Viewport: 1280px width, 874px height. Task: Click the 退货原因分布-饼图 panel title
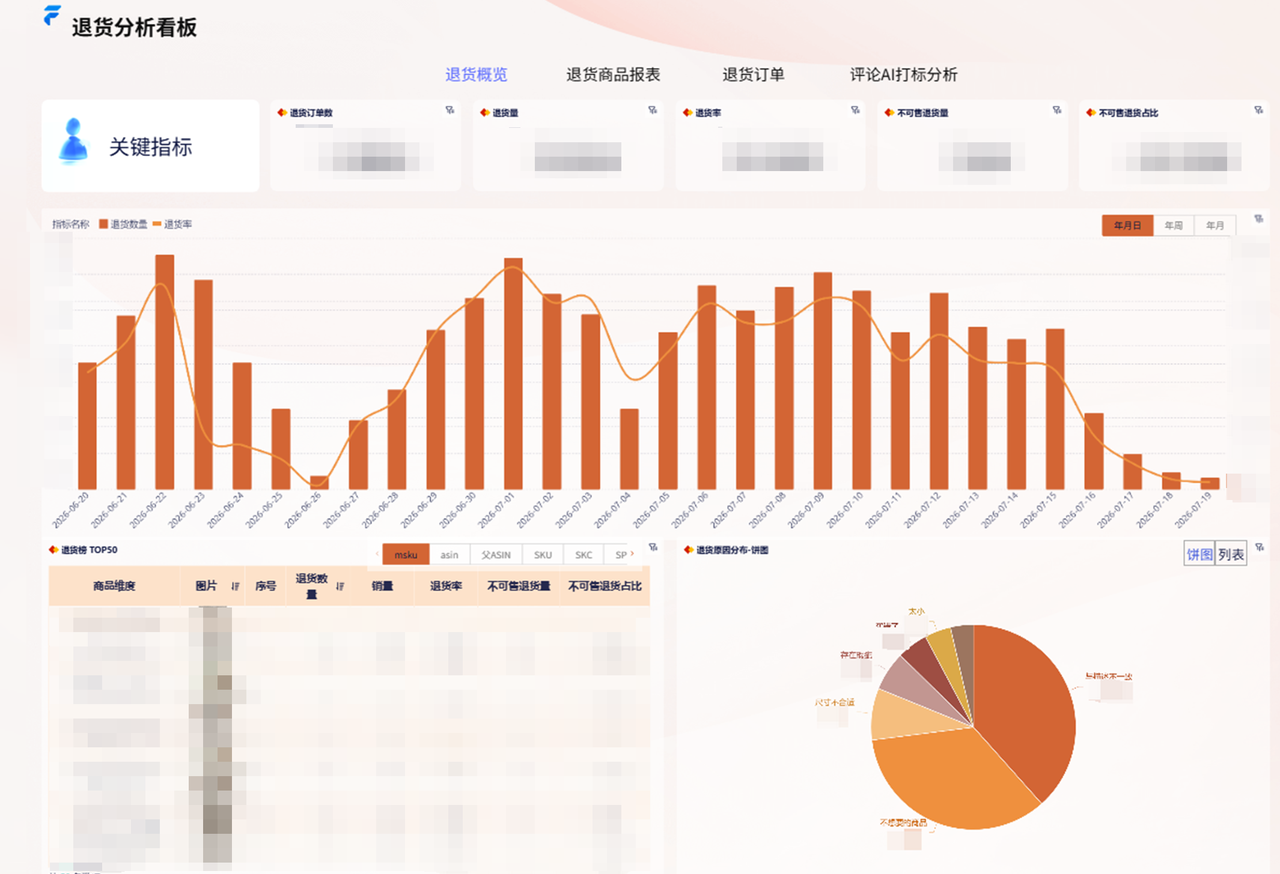732,550
